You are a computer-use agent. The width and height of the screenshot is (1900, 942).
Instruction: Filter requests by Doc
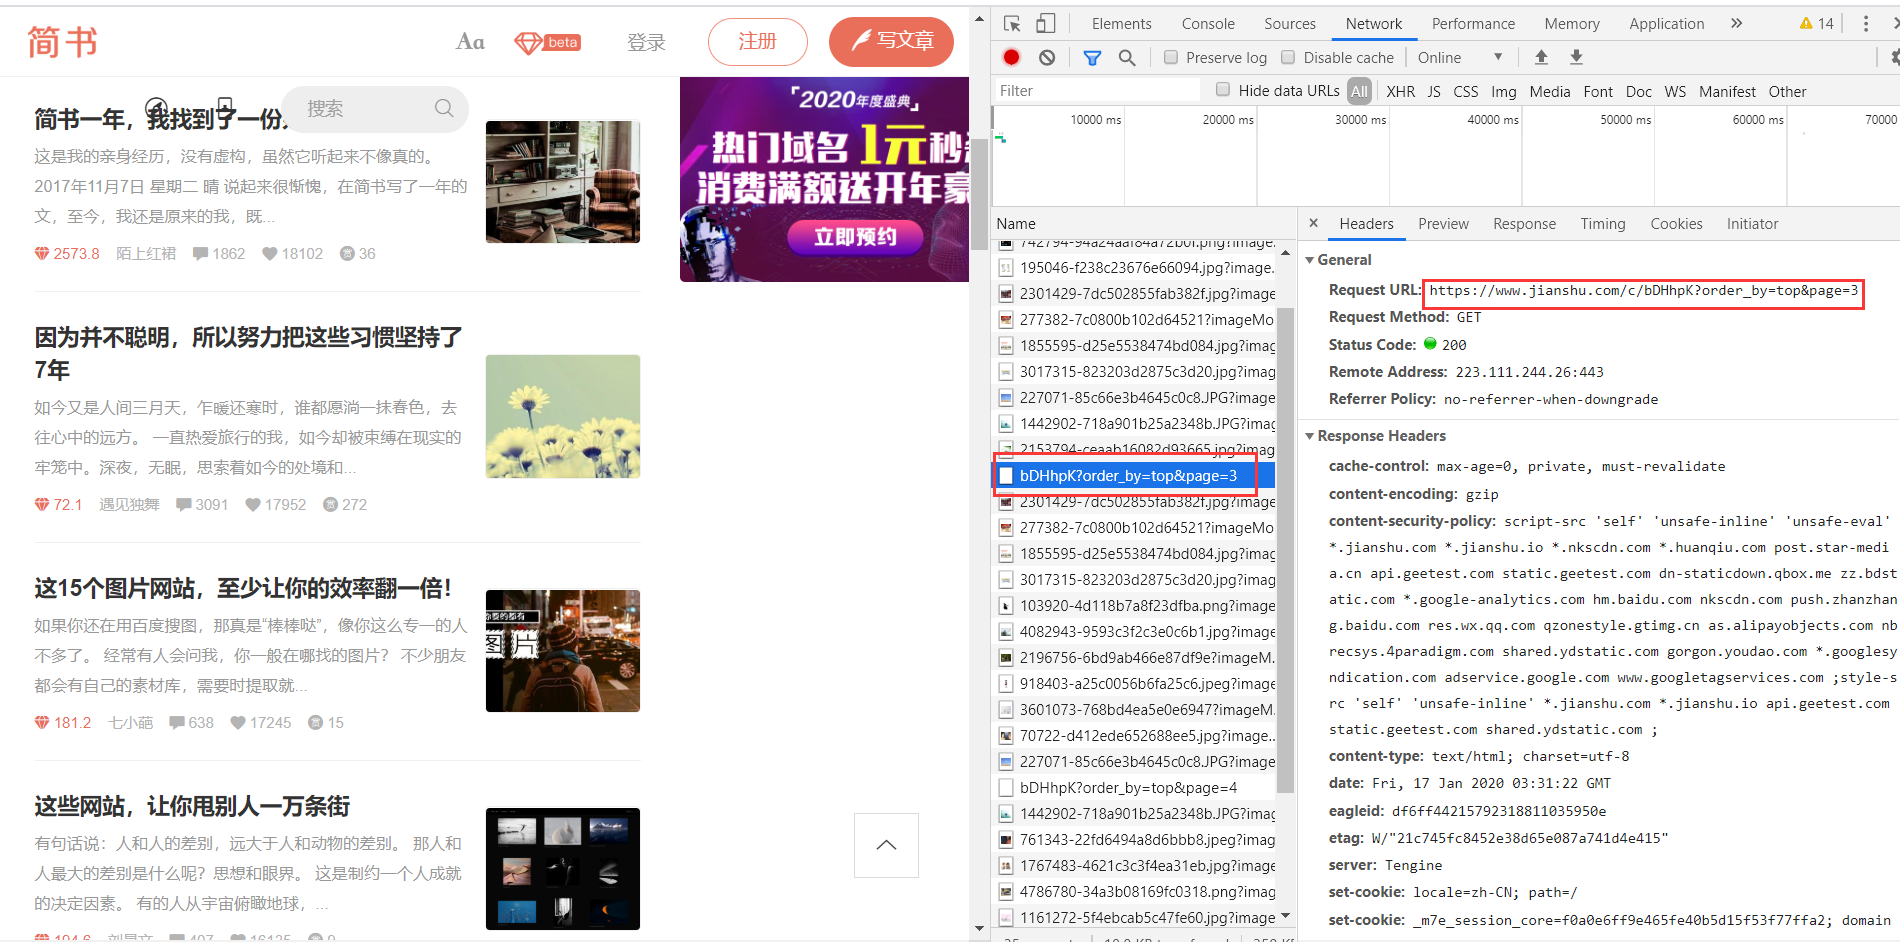[x=1639, y=91]
